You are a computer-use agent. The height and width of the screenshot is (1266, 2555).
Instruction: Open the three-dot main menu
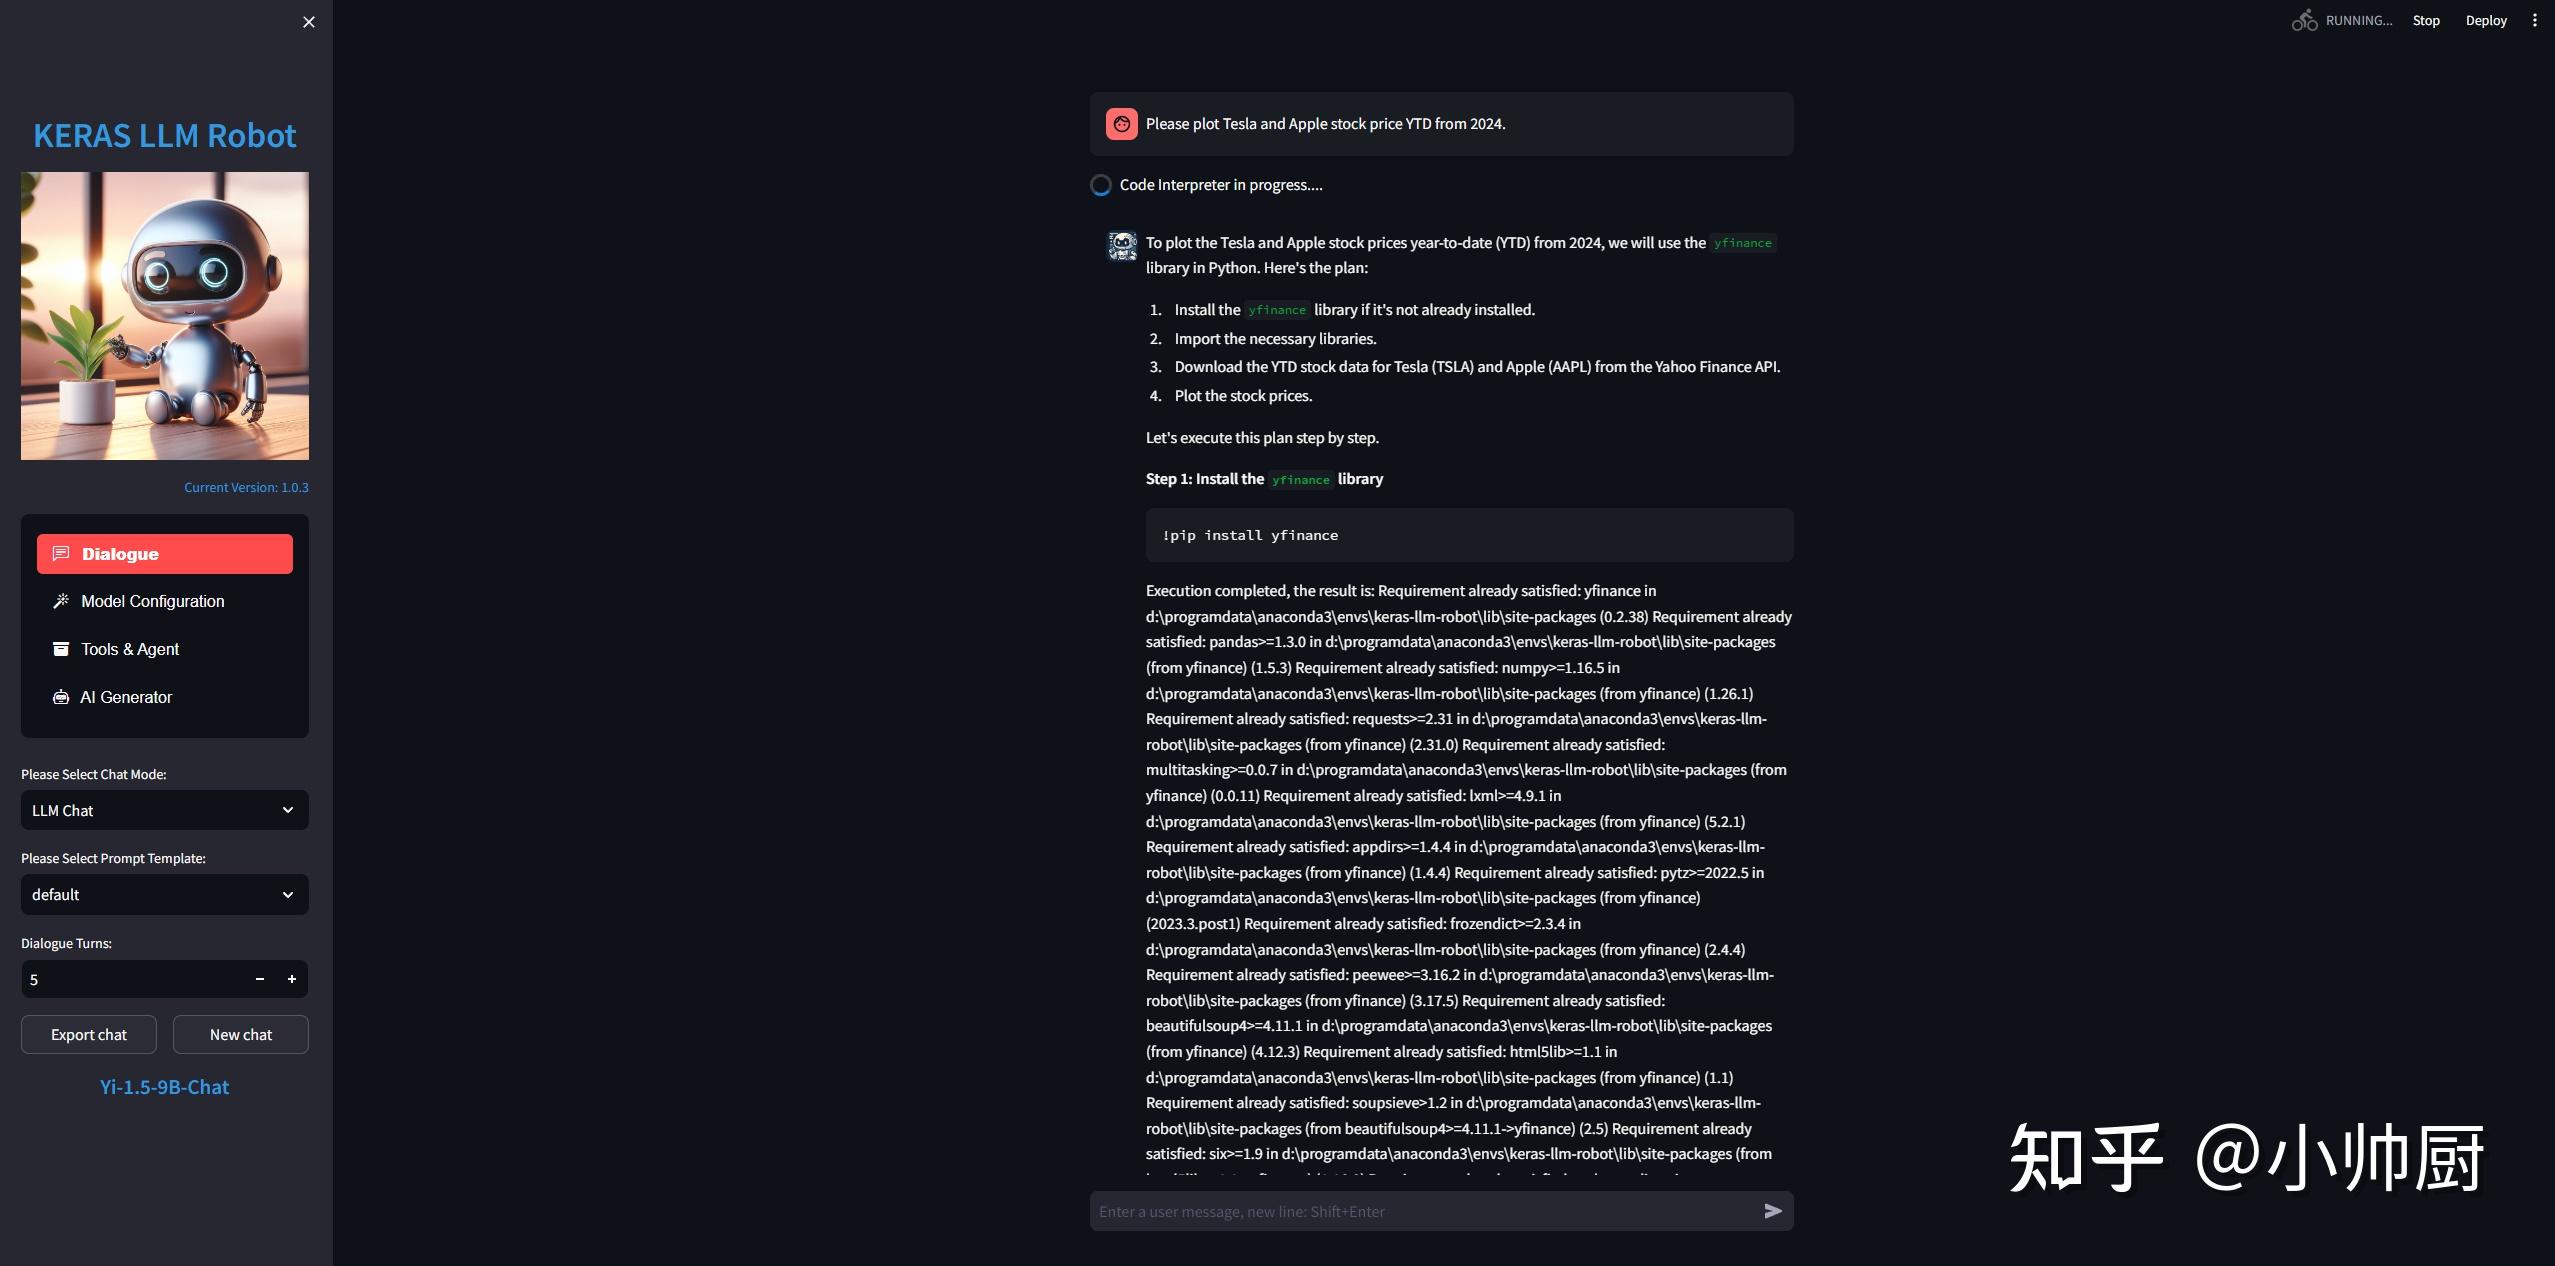pyautogui.click(x=2534, y=20)
